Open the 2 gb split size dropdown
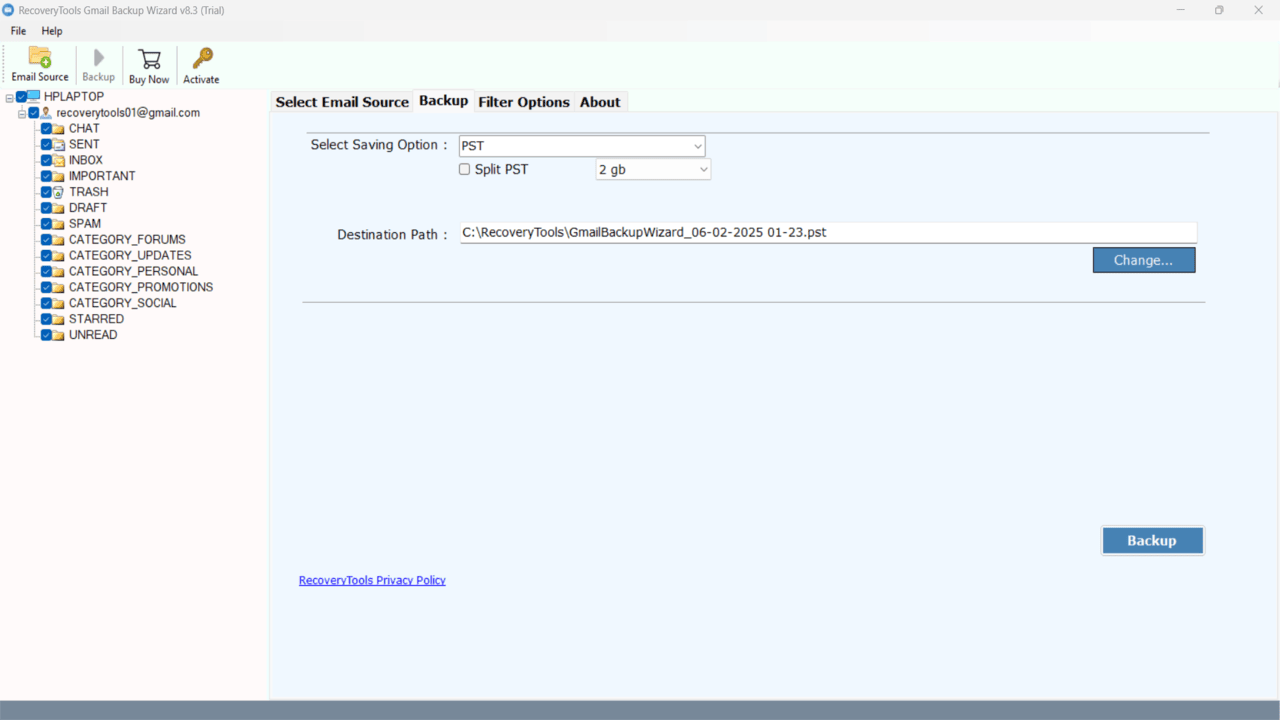The image size is (1280, 720). [x=653, y=170]
